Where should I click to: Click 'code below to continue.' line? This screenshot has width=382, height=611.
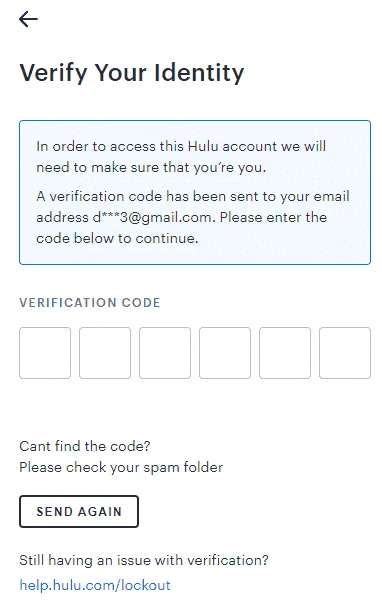click(x=117, y=238)
